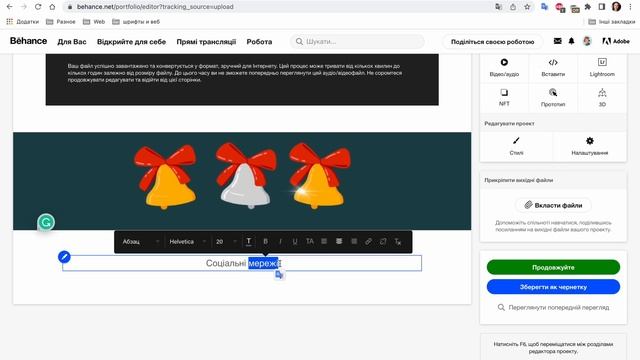Open the Прямі трансляції menu
This screenshot has width=640, height=360.
coord(206,42)
